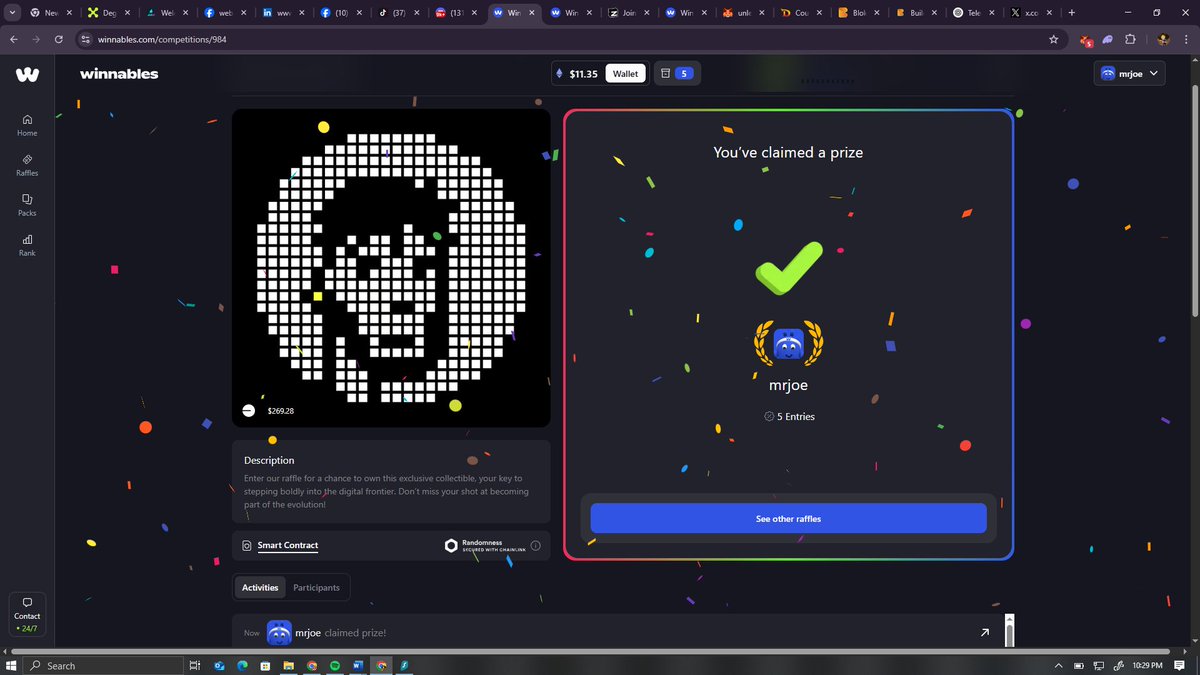Open the Smart Contract link
Screen dimensions: 1200x675
(288, 545)
